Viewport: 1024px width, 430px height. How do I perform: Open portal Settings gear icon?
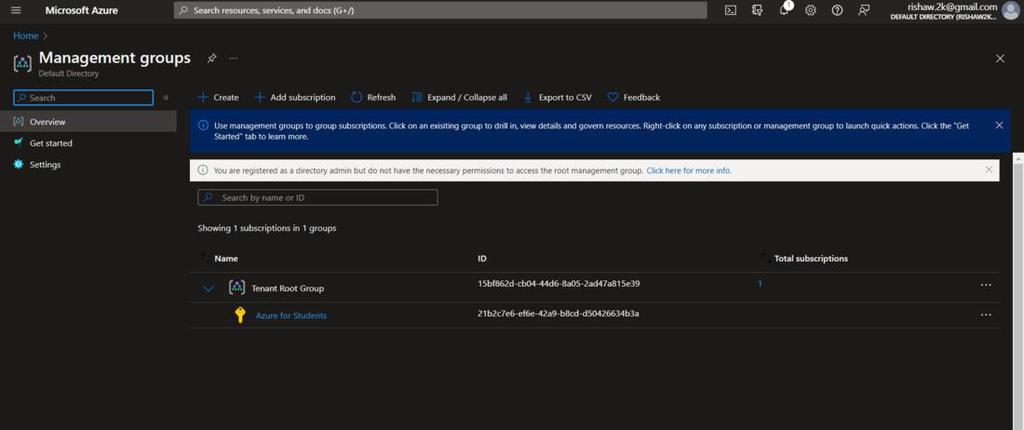810,10
